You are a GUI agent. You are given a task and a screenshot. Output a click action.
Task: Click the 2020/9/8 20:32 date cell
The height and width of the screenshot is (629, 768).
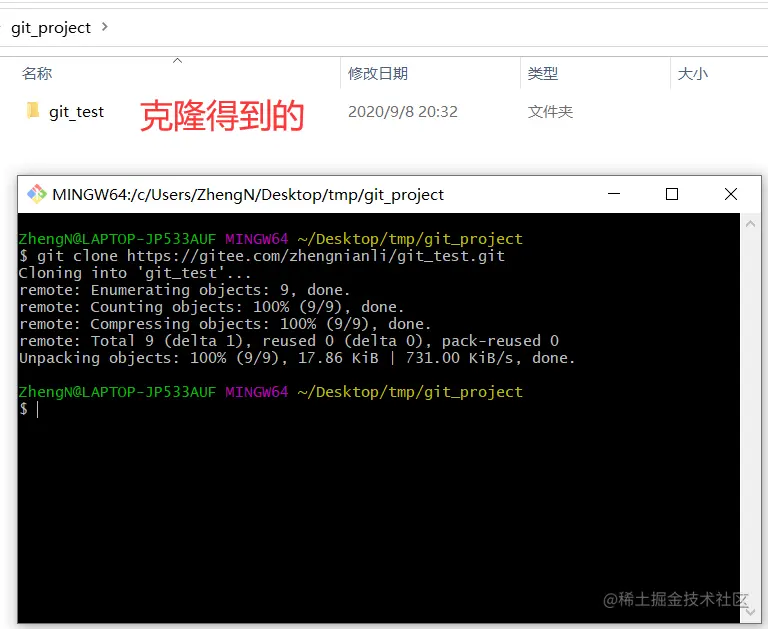[403, 112]
